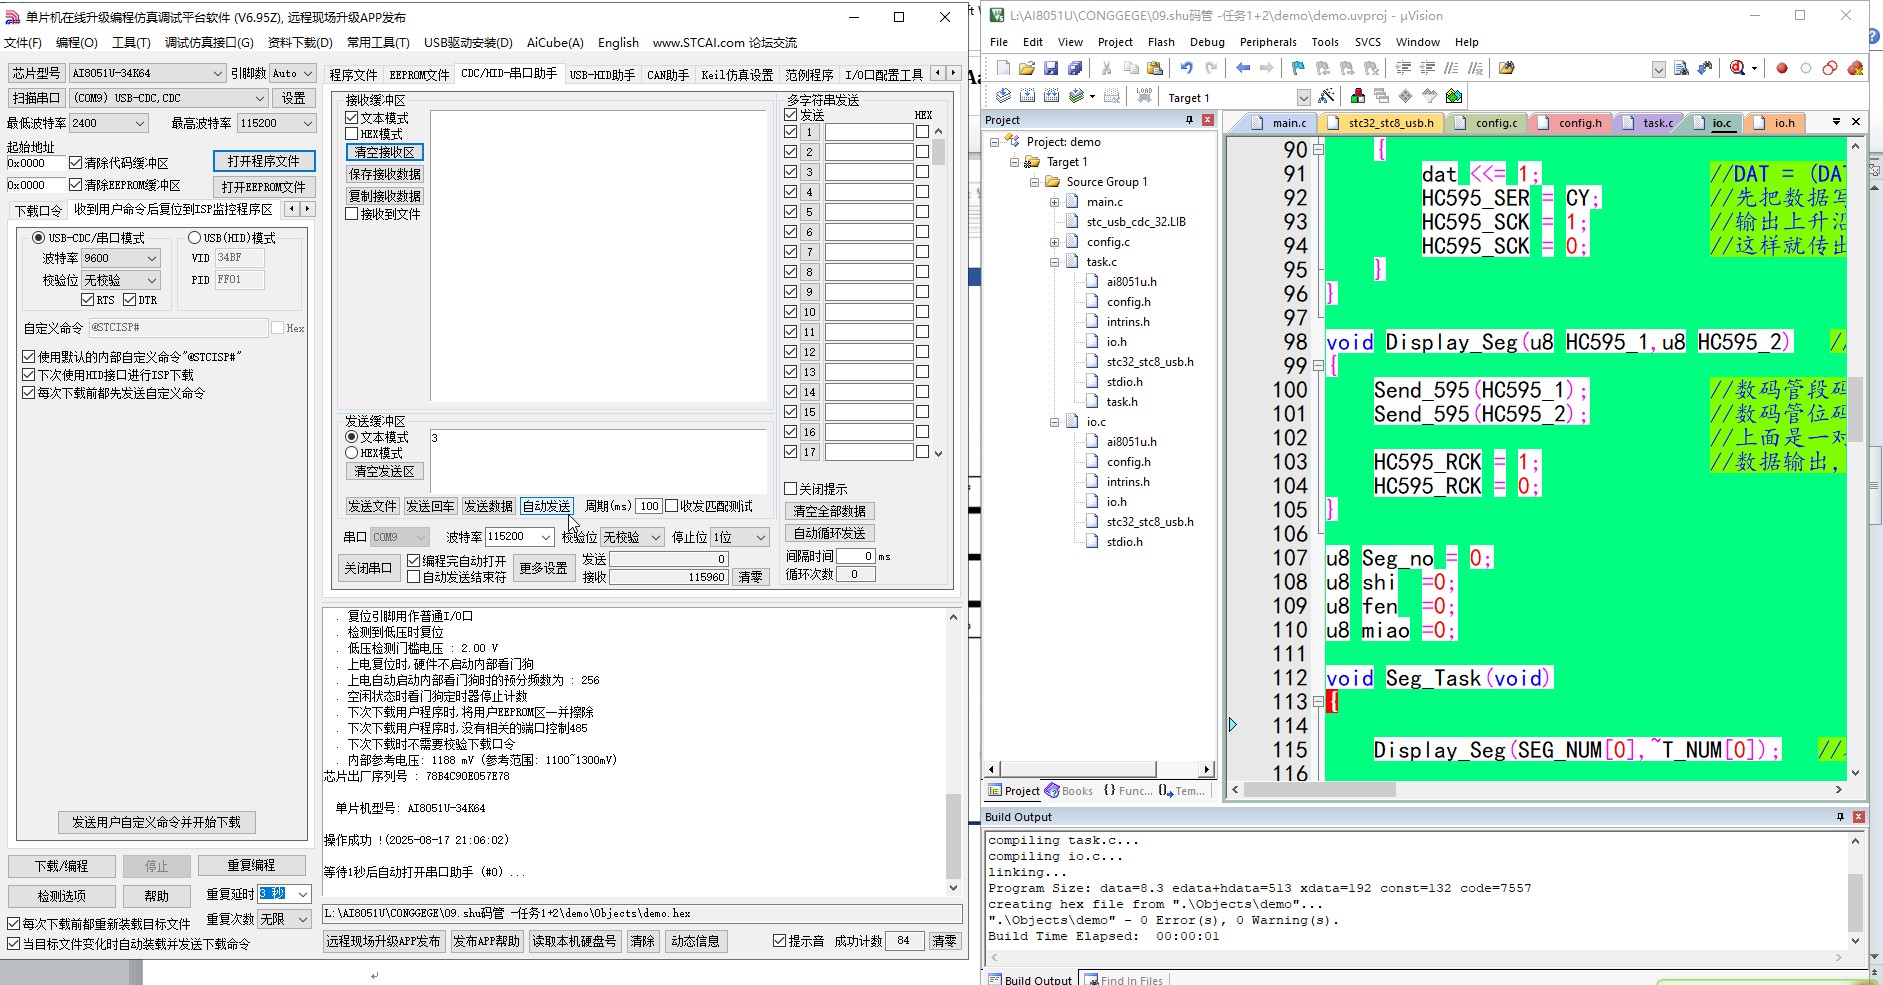Click Download LOAD icon

[x=1144, y=96]
